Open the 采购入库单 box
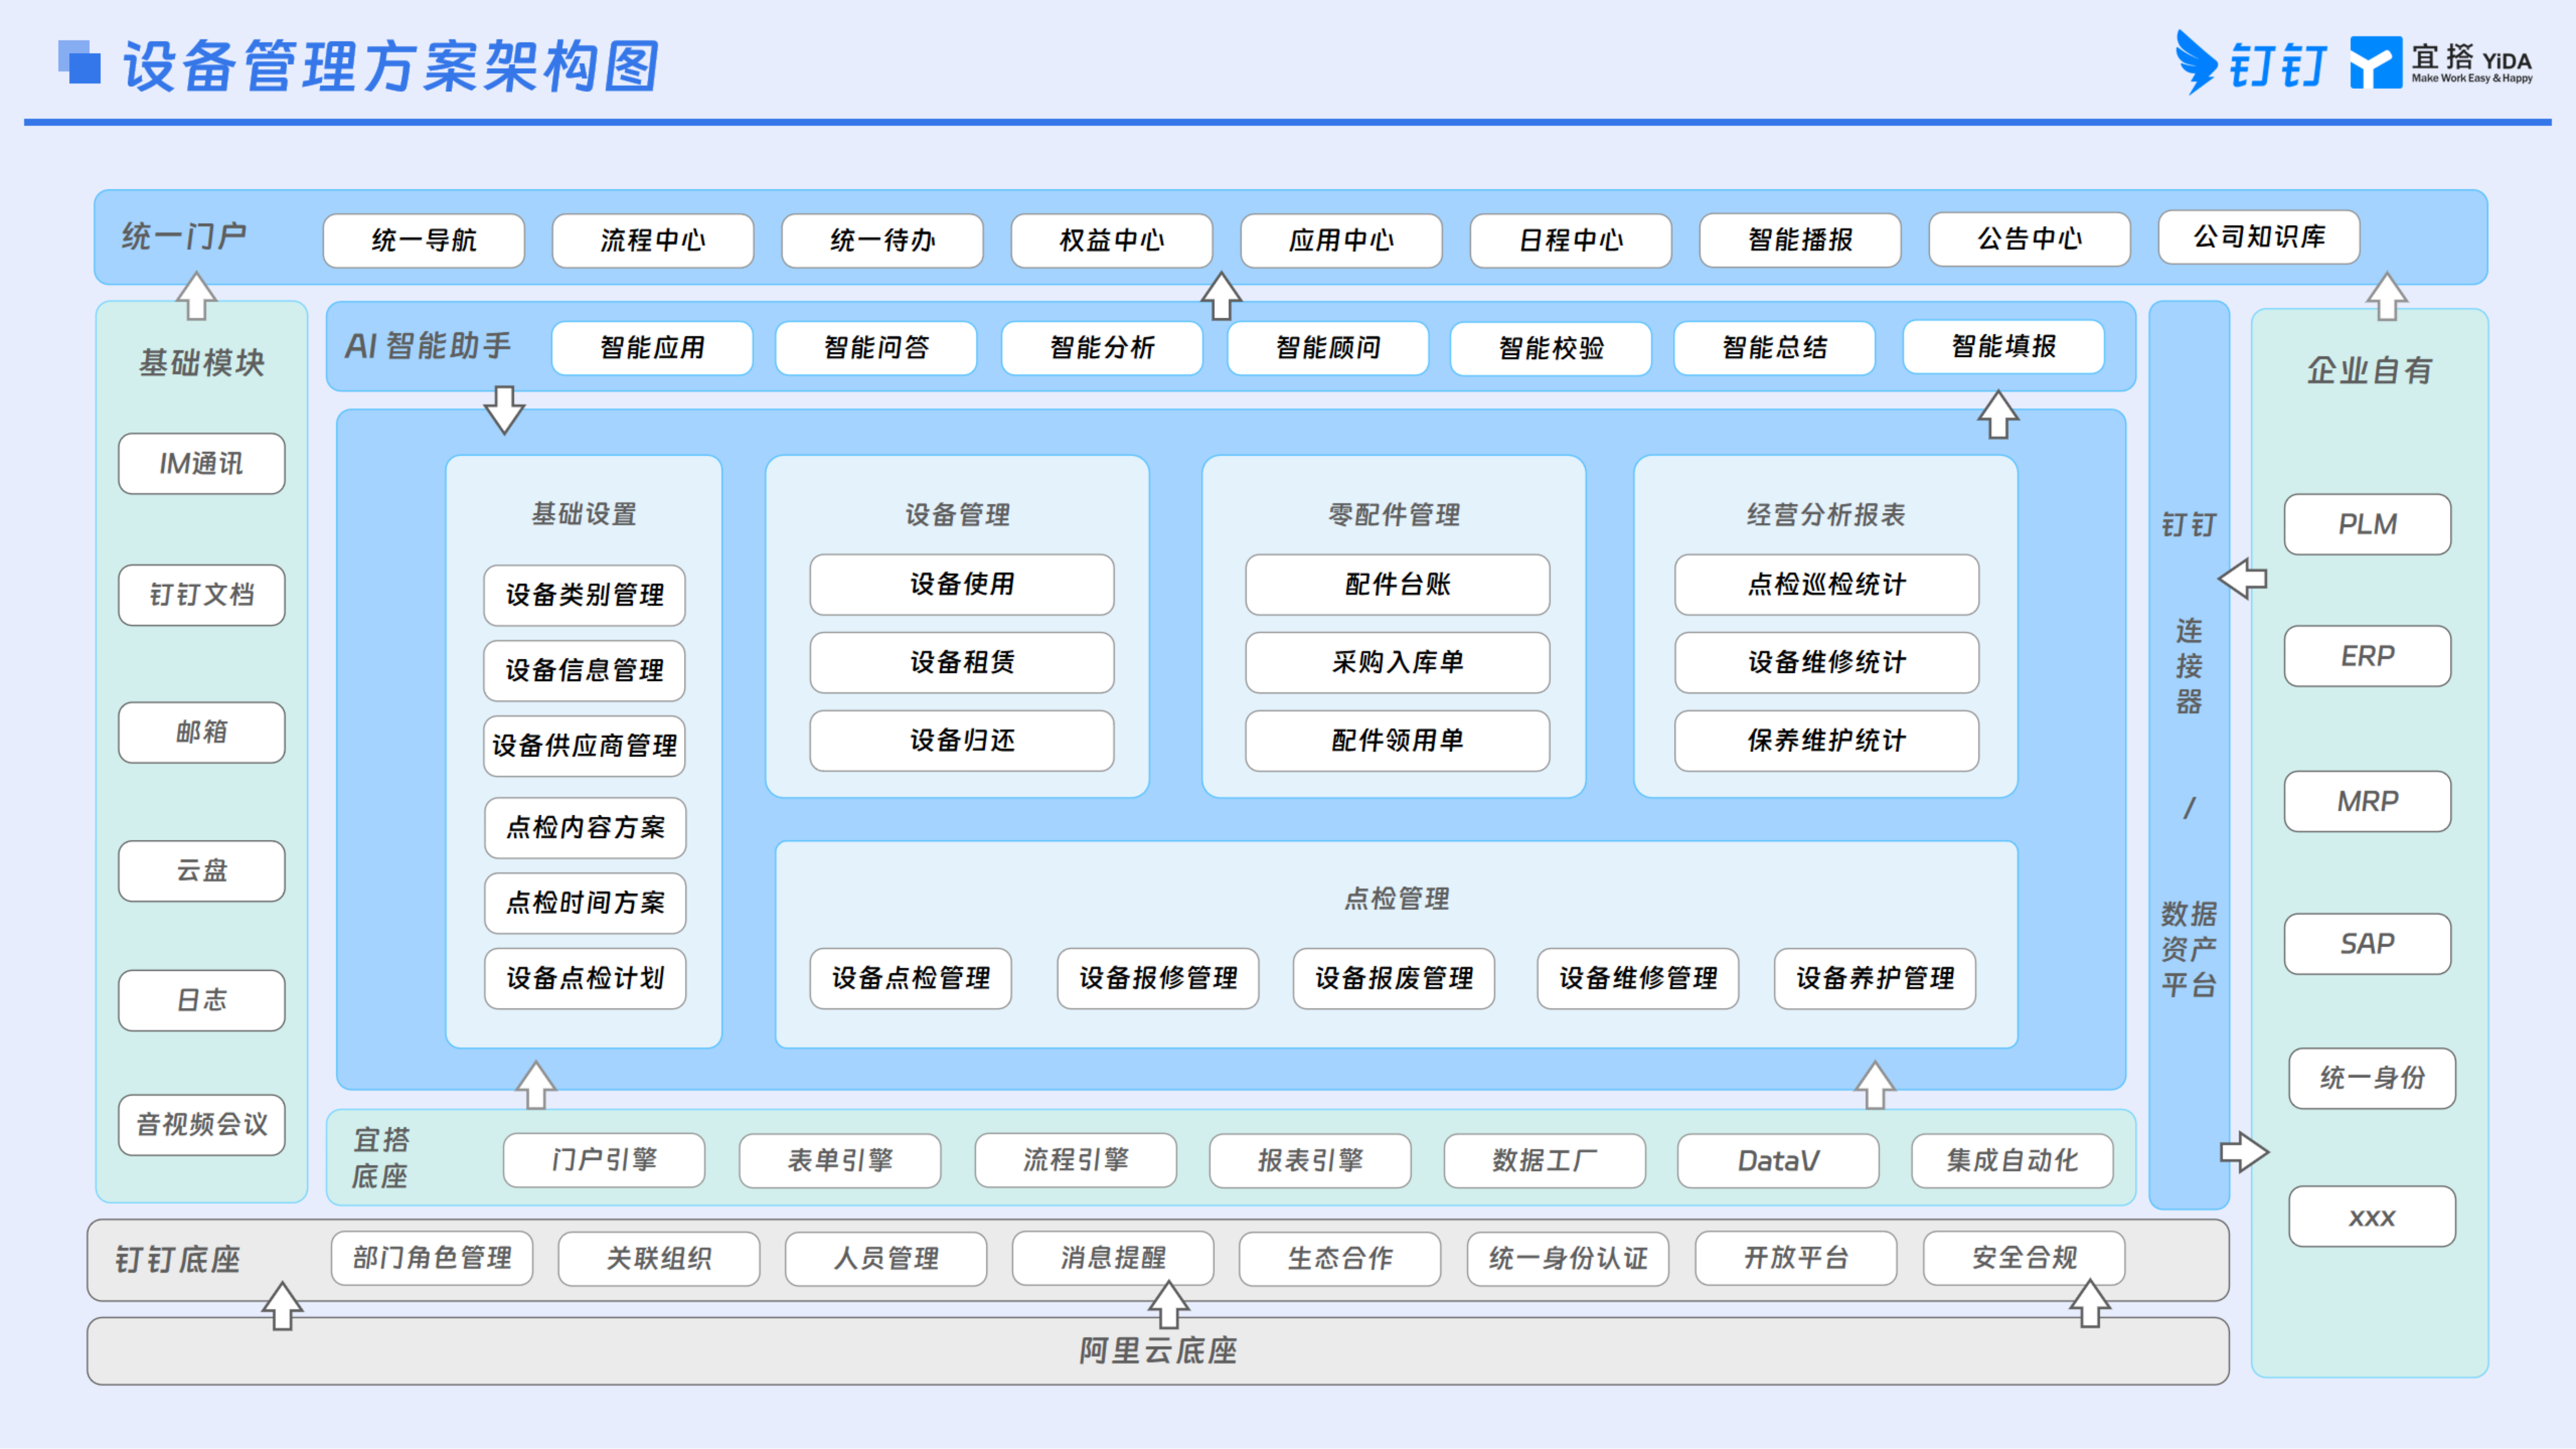This screenshot has height=1449, width=2576. (1398, 663)
